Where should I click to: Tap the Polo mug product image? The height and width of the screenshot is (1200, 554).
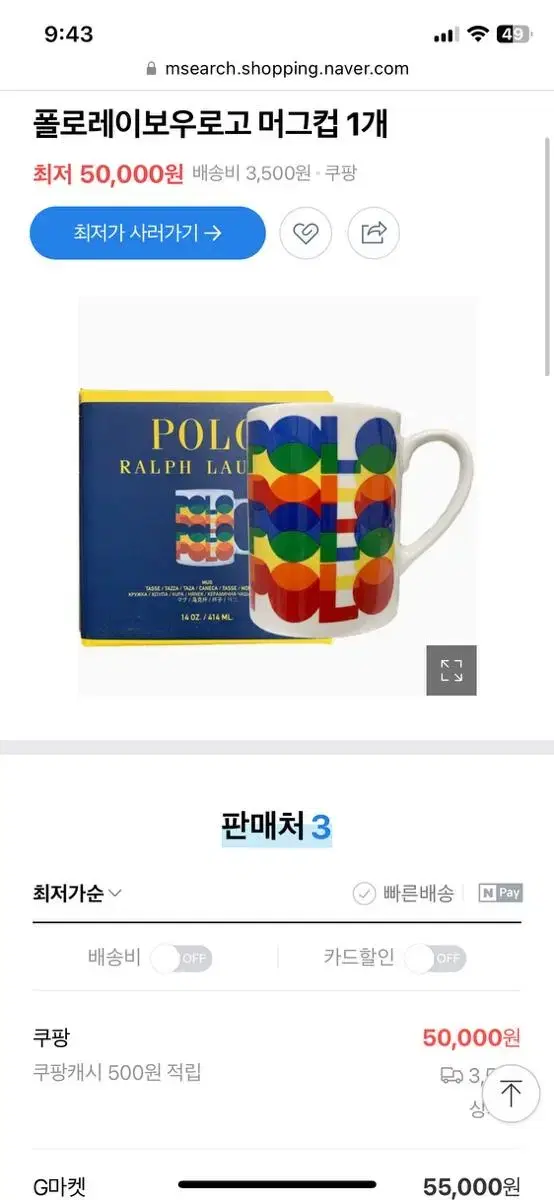(277, 495)
